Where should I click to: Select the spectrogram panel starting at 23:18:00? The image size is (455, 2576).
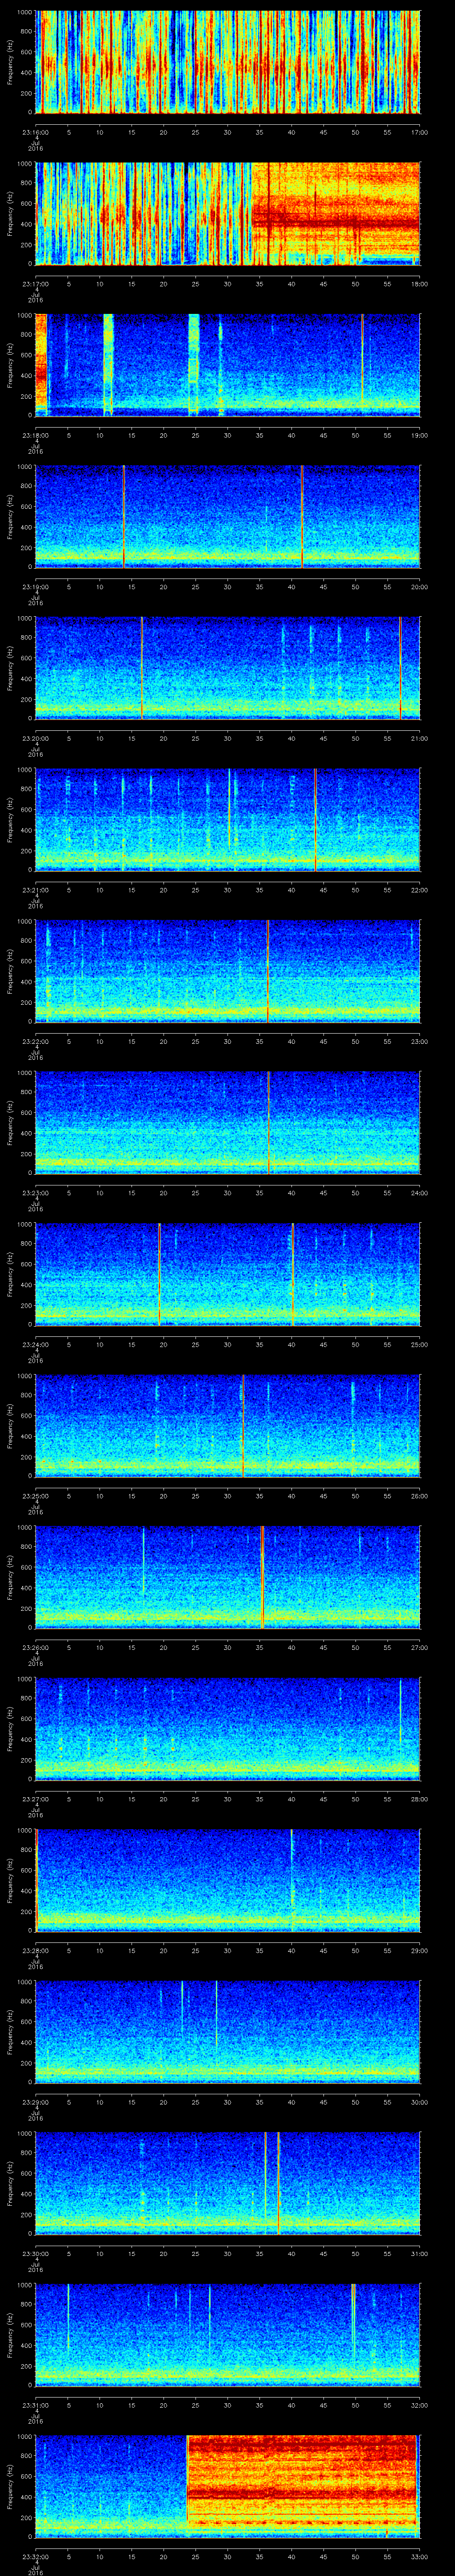point(227,365)
